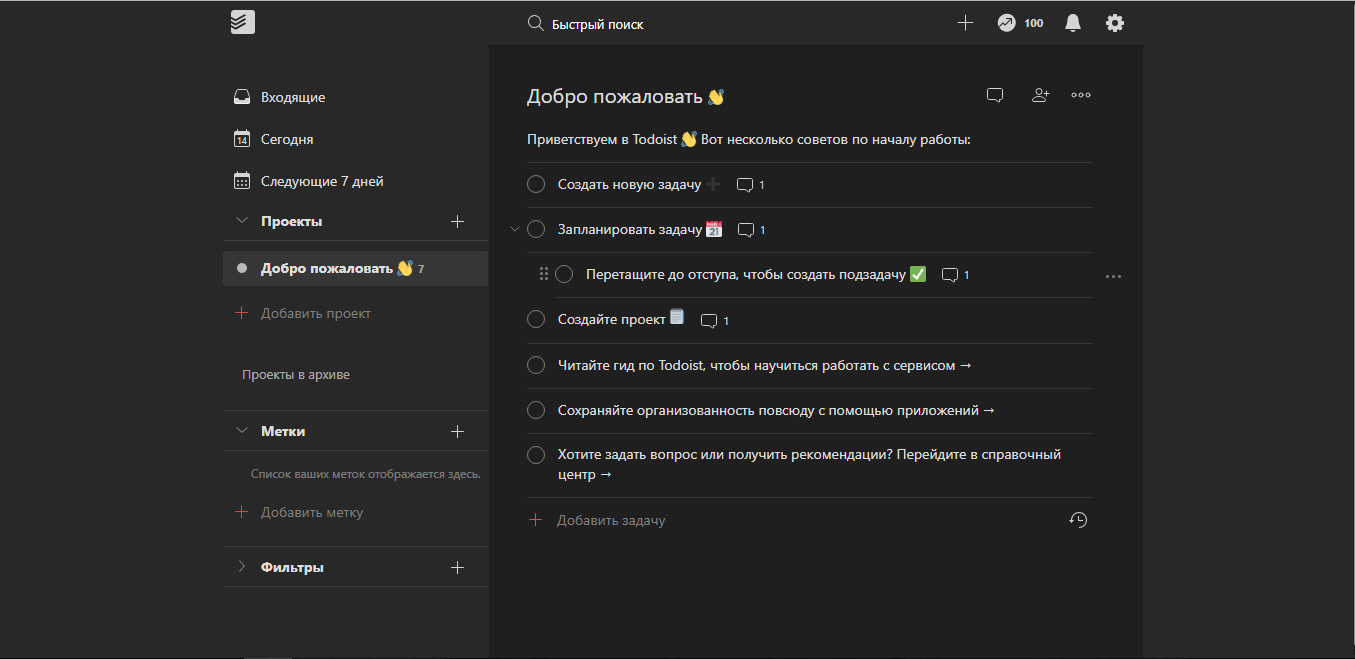Open "Входящие" inbox in sidebar
The image size is (1355, 659).
(292, 97)
